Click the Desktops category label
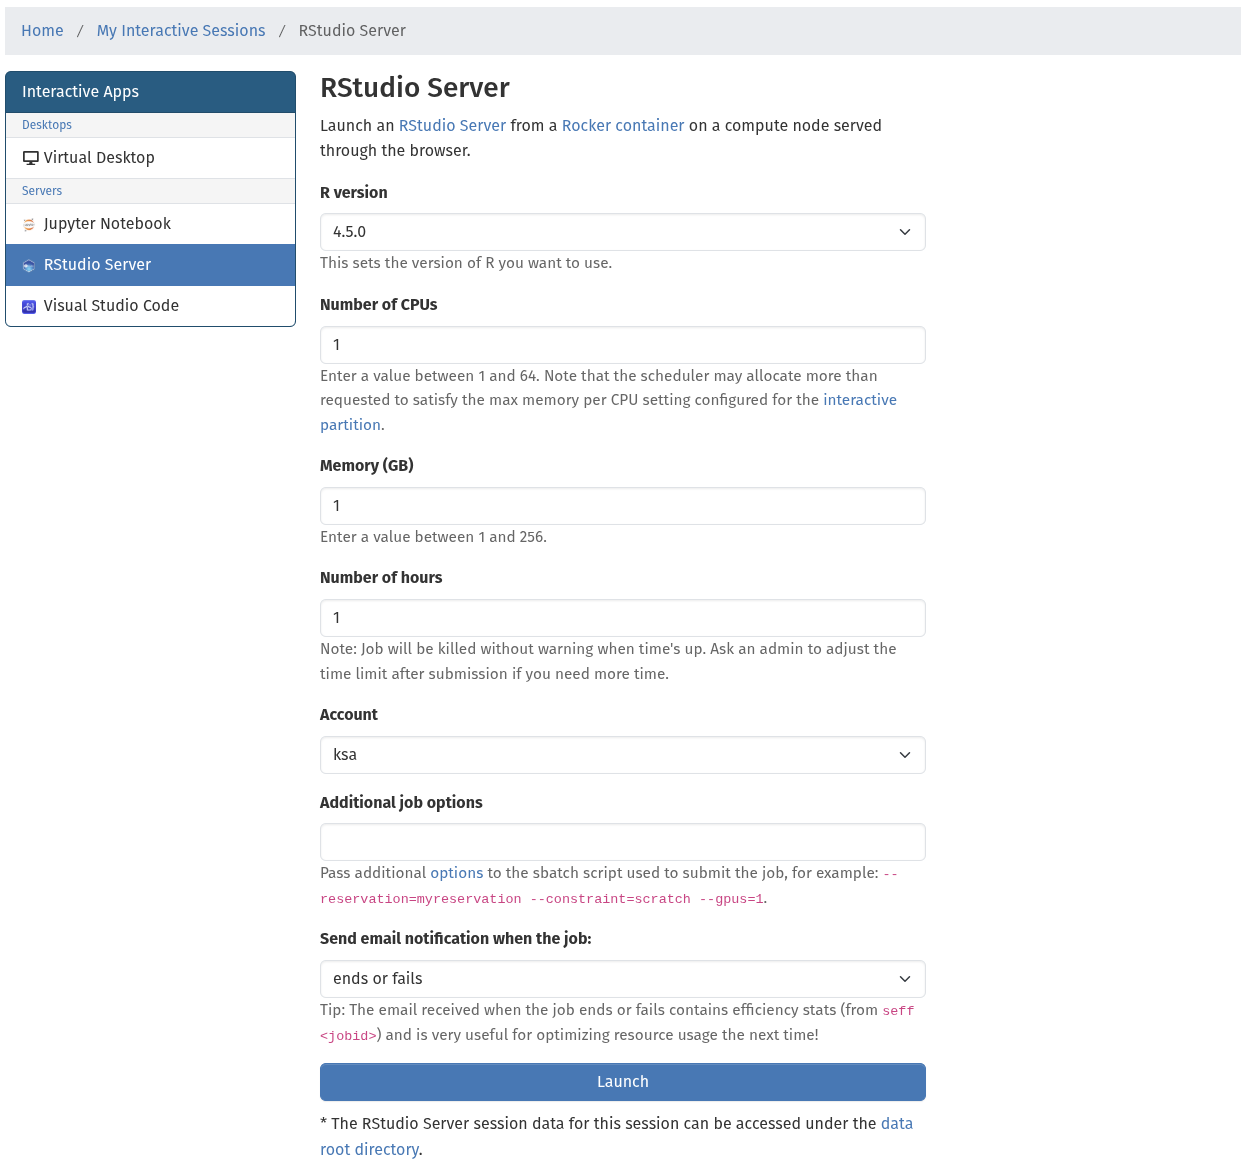The height and width of the screenshot is (1166, 1249). coord(47,125)
